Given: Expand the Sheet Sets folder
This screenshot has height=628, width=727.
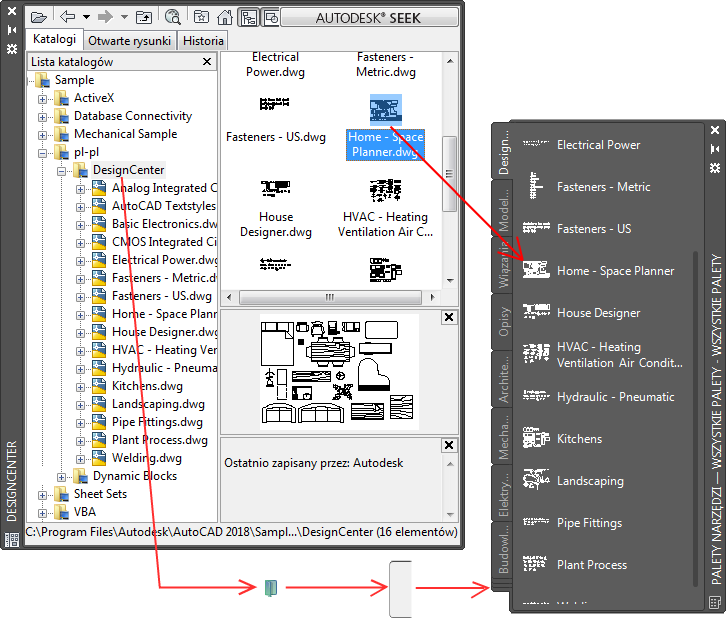Looking at the screenshot, I should pyautogui.click(x=42, y=495).
